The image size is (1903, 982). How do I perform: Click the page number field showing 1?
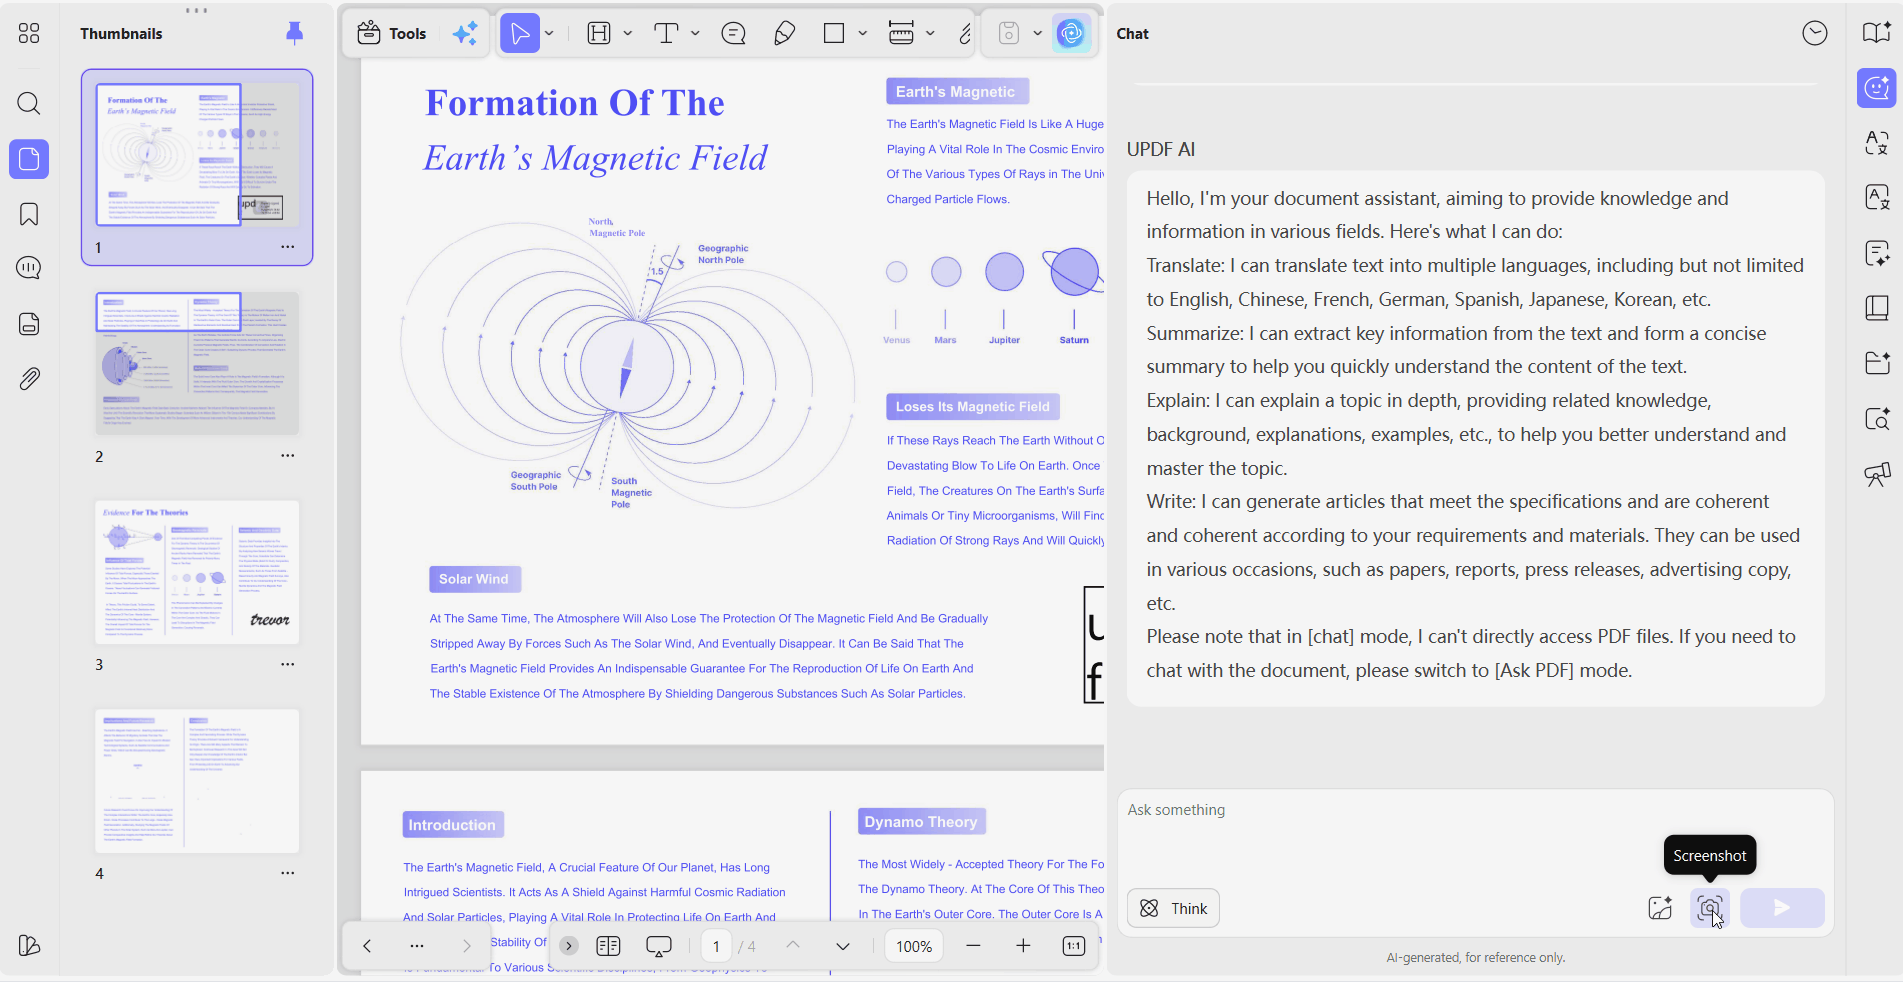716,946
